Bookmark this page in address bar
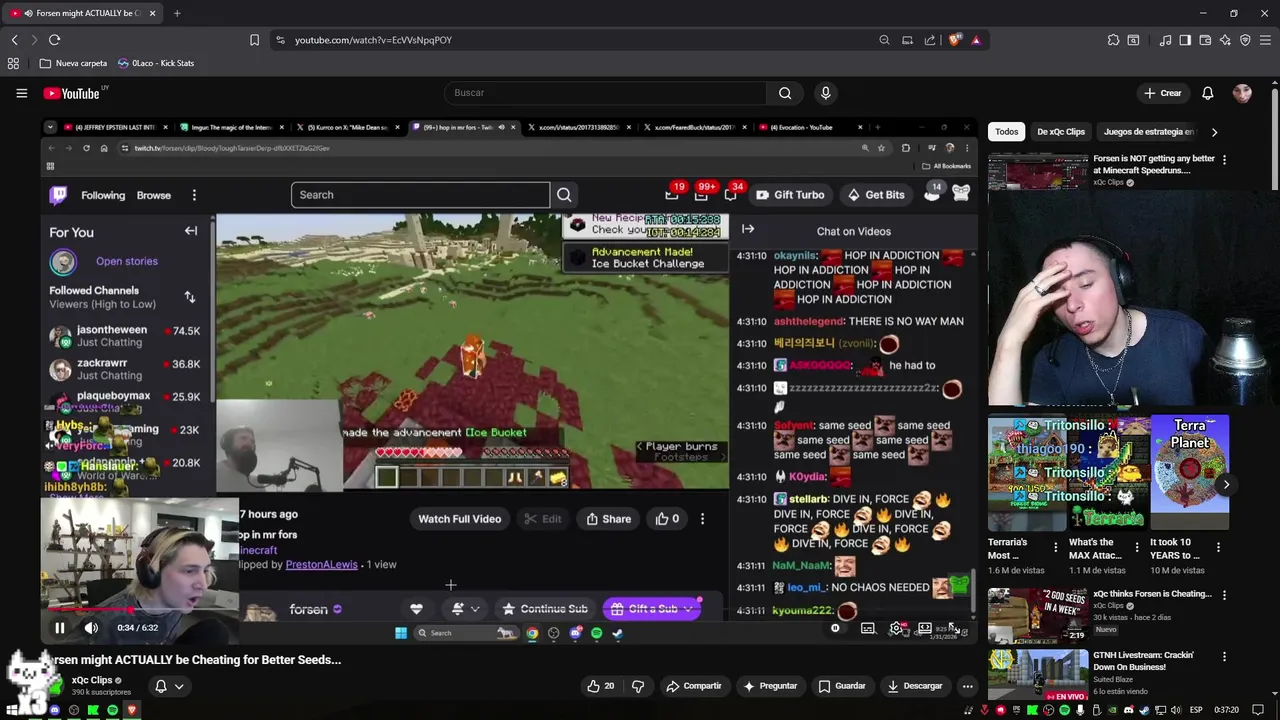Screen dimensions: 1280x720 254,40
